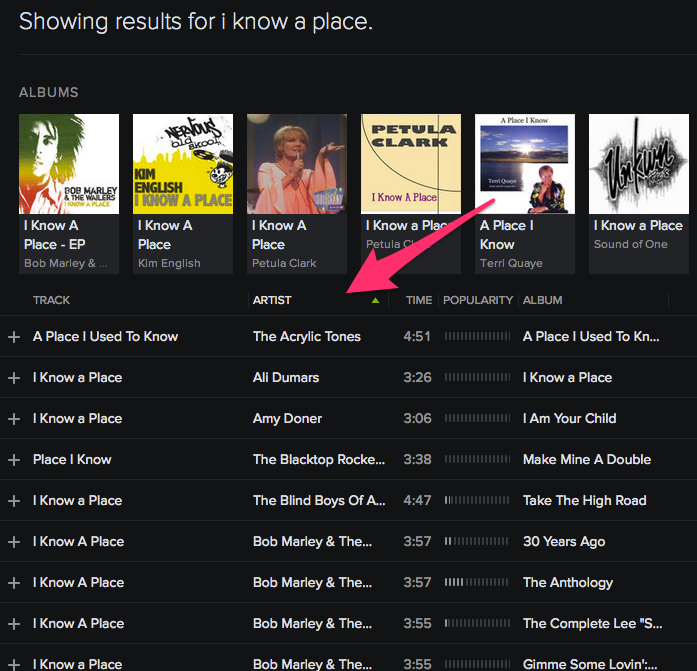697x671 pixels.
Task: Add Place I Know track with plus icon
Action: (x=14, y=459)
